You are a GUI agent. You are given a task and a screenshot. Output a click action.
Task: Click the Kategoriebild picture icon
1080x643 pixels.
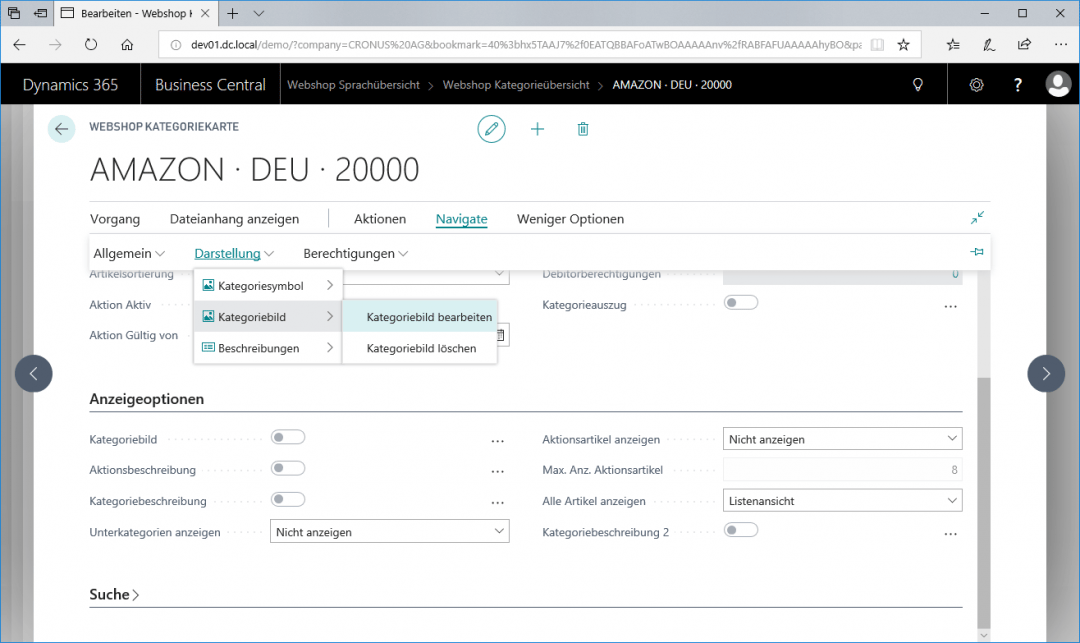point(208,316)
